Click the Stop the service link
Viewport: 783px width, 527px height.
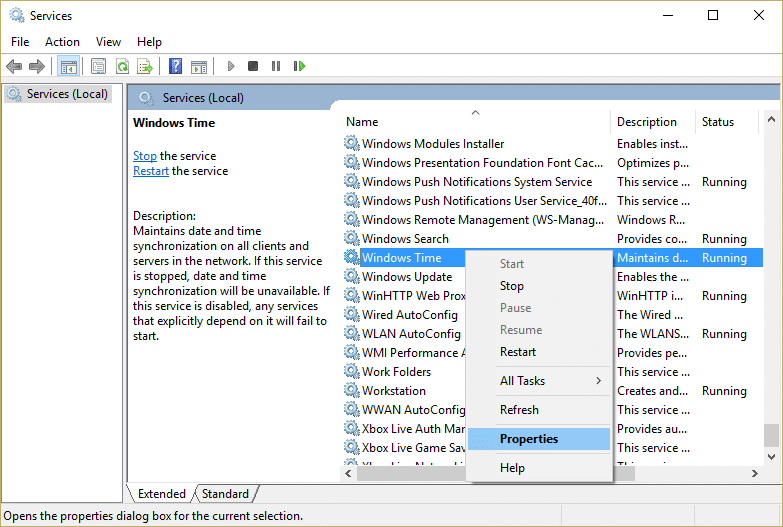pyautogui.click(x=145, y=156)
